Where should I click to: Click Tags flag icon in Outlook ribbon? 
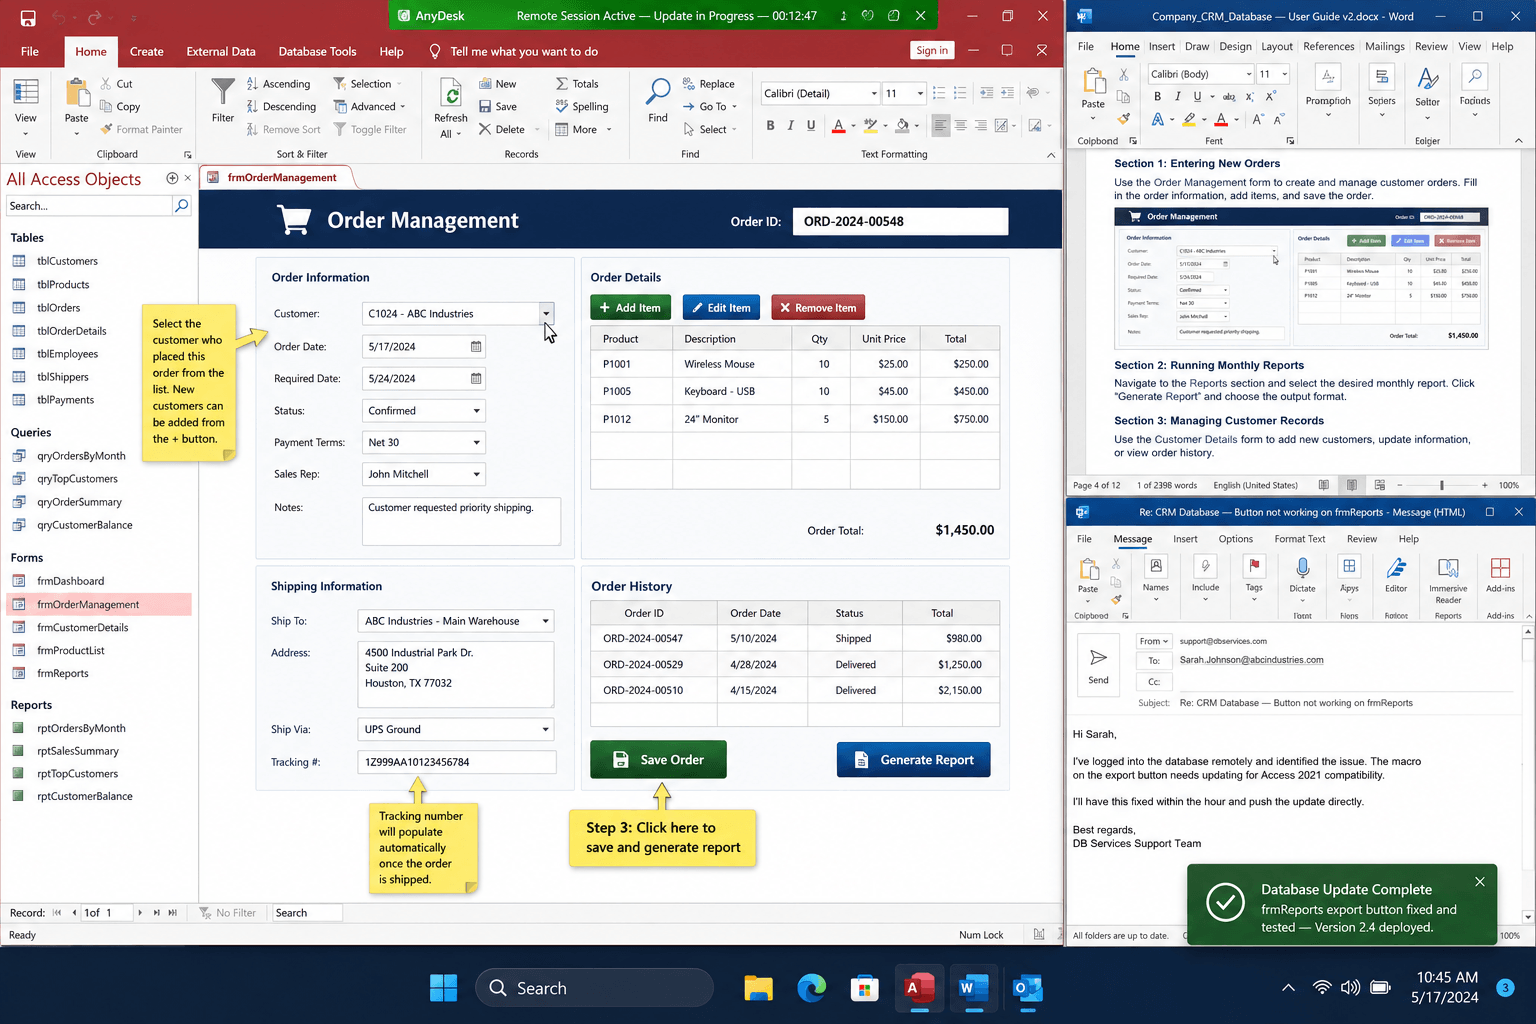tap(1254, 566)
